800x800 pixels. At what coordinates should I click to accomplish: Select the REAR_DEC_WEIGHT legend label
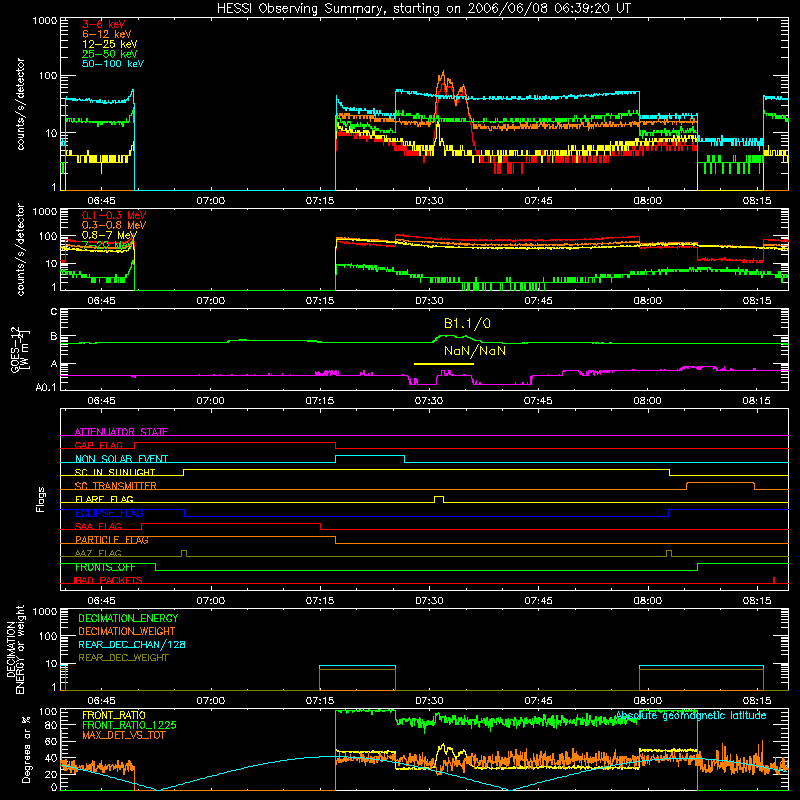click(x=123, y=658)
